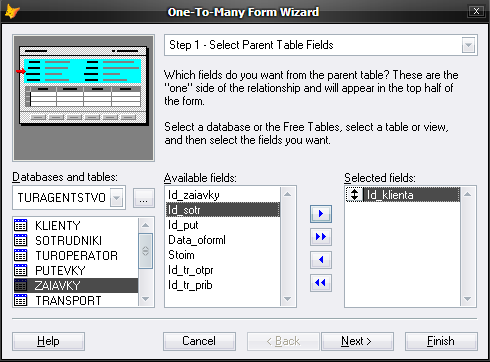The height and width of the screenshot is (362, 490).
Task: Select the Id_tr_prib available field
Action: [x=223, y=285]
